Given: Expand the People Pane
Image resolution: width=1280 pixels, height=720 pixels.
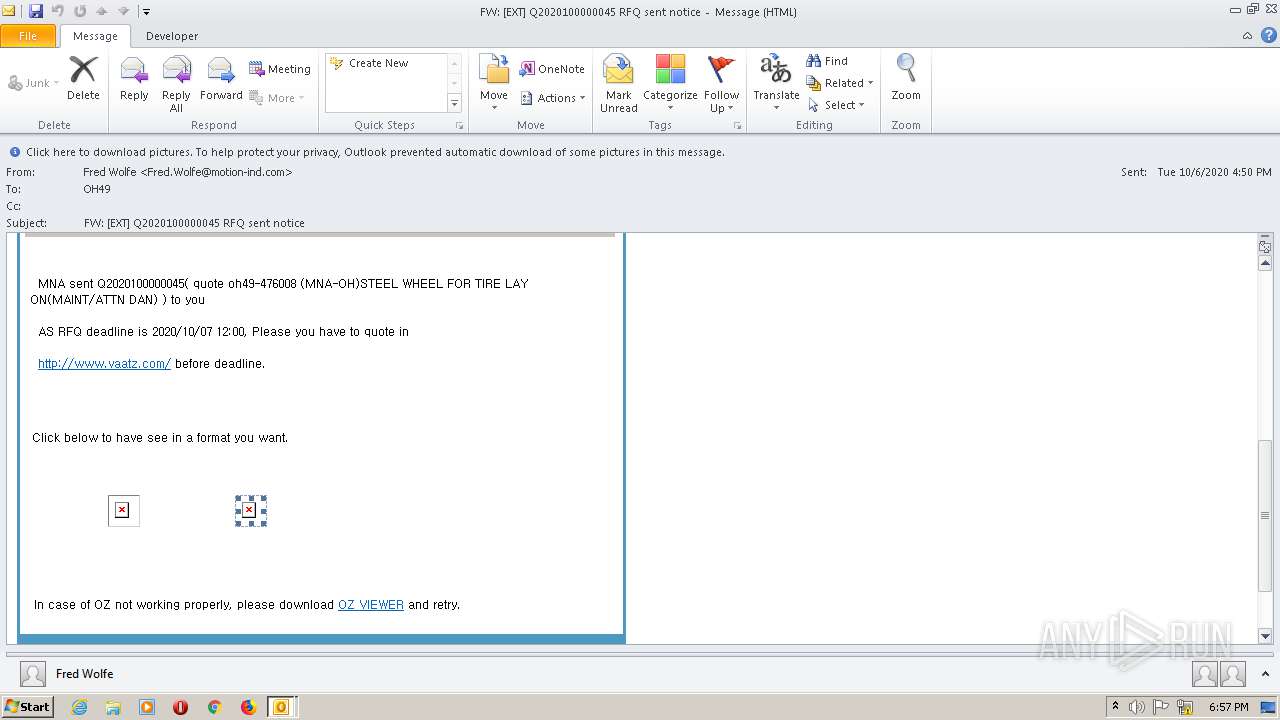Looking at the screenshot, I should (1266, 674).
